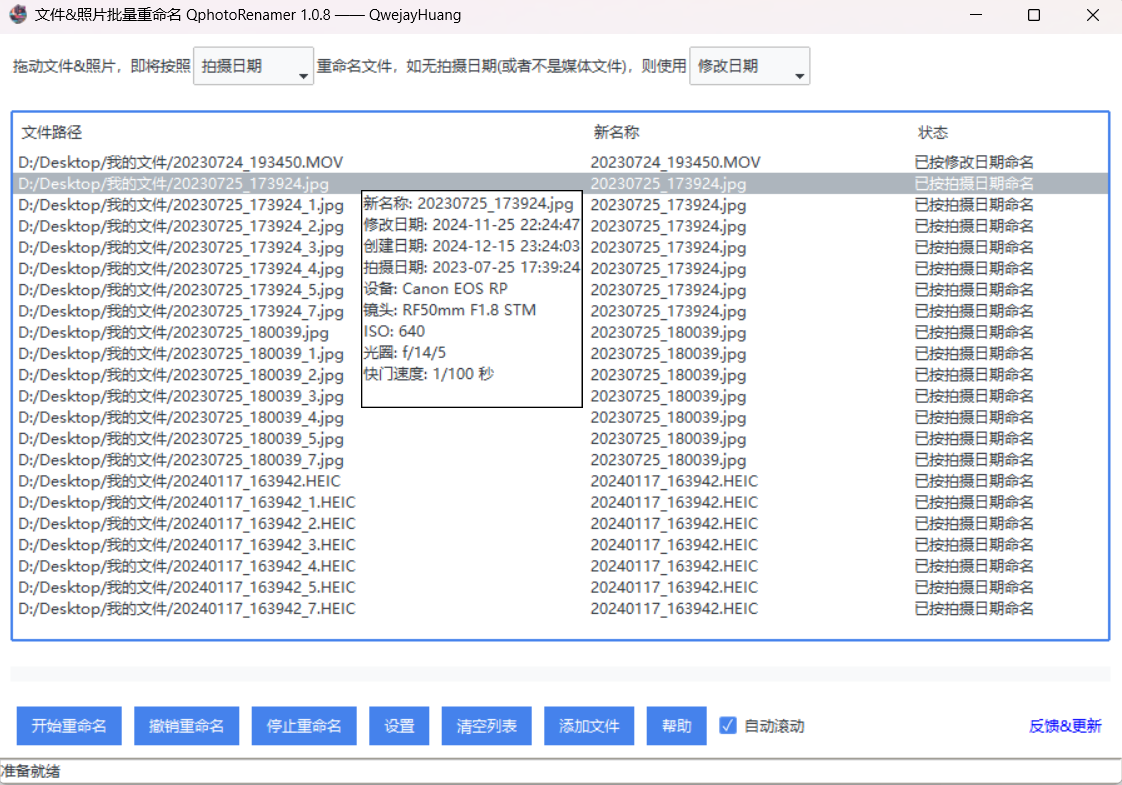
Task: Open the 修改日期 fallback dropdown
Action: point(749,66)
